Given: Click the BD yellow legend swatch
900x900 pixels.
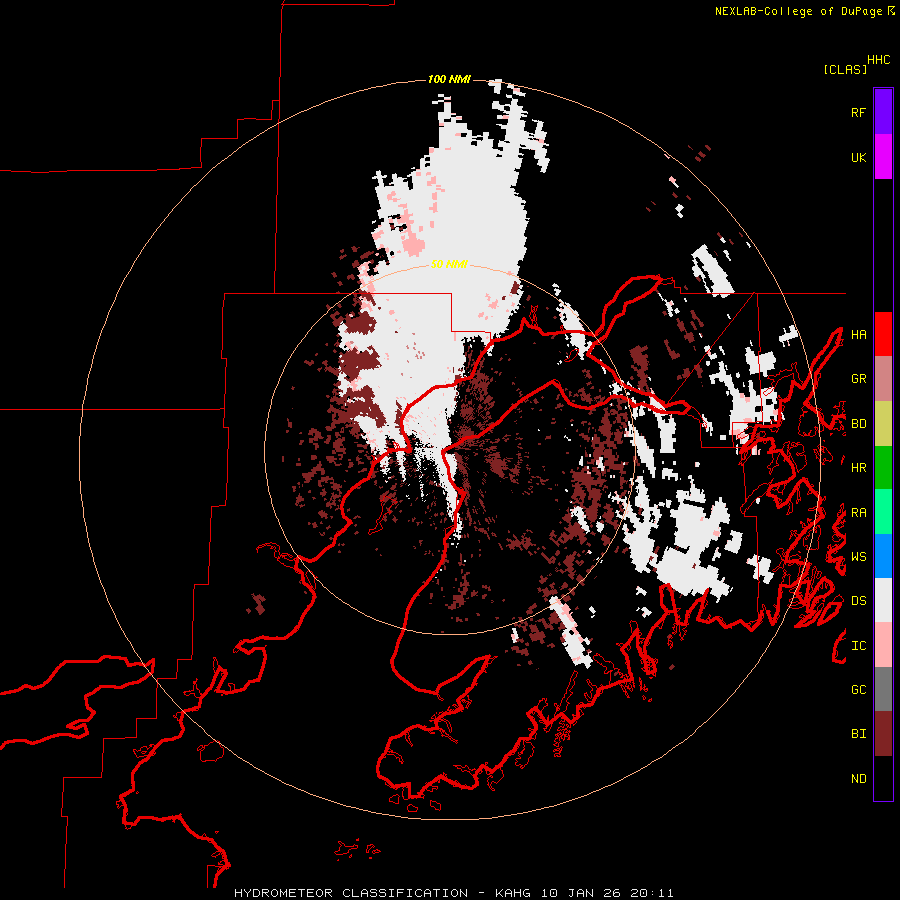Looking at the screenshot, I should (x=883, y=424).
